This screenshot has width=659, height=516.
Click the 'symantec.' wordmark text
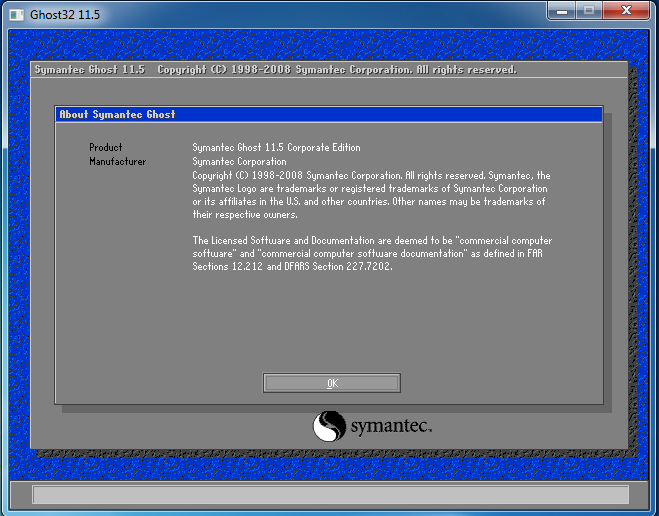click(x=391, y=426)
